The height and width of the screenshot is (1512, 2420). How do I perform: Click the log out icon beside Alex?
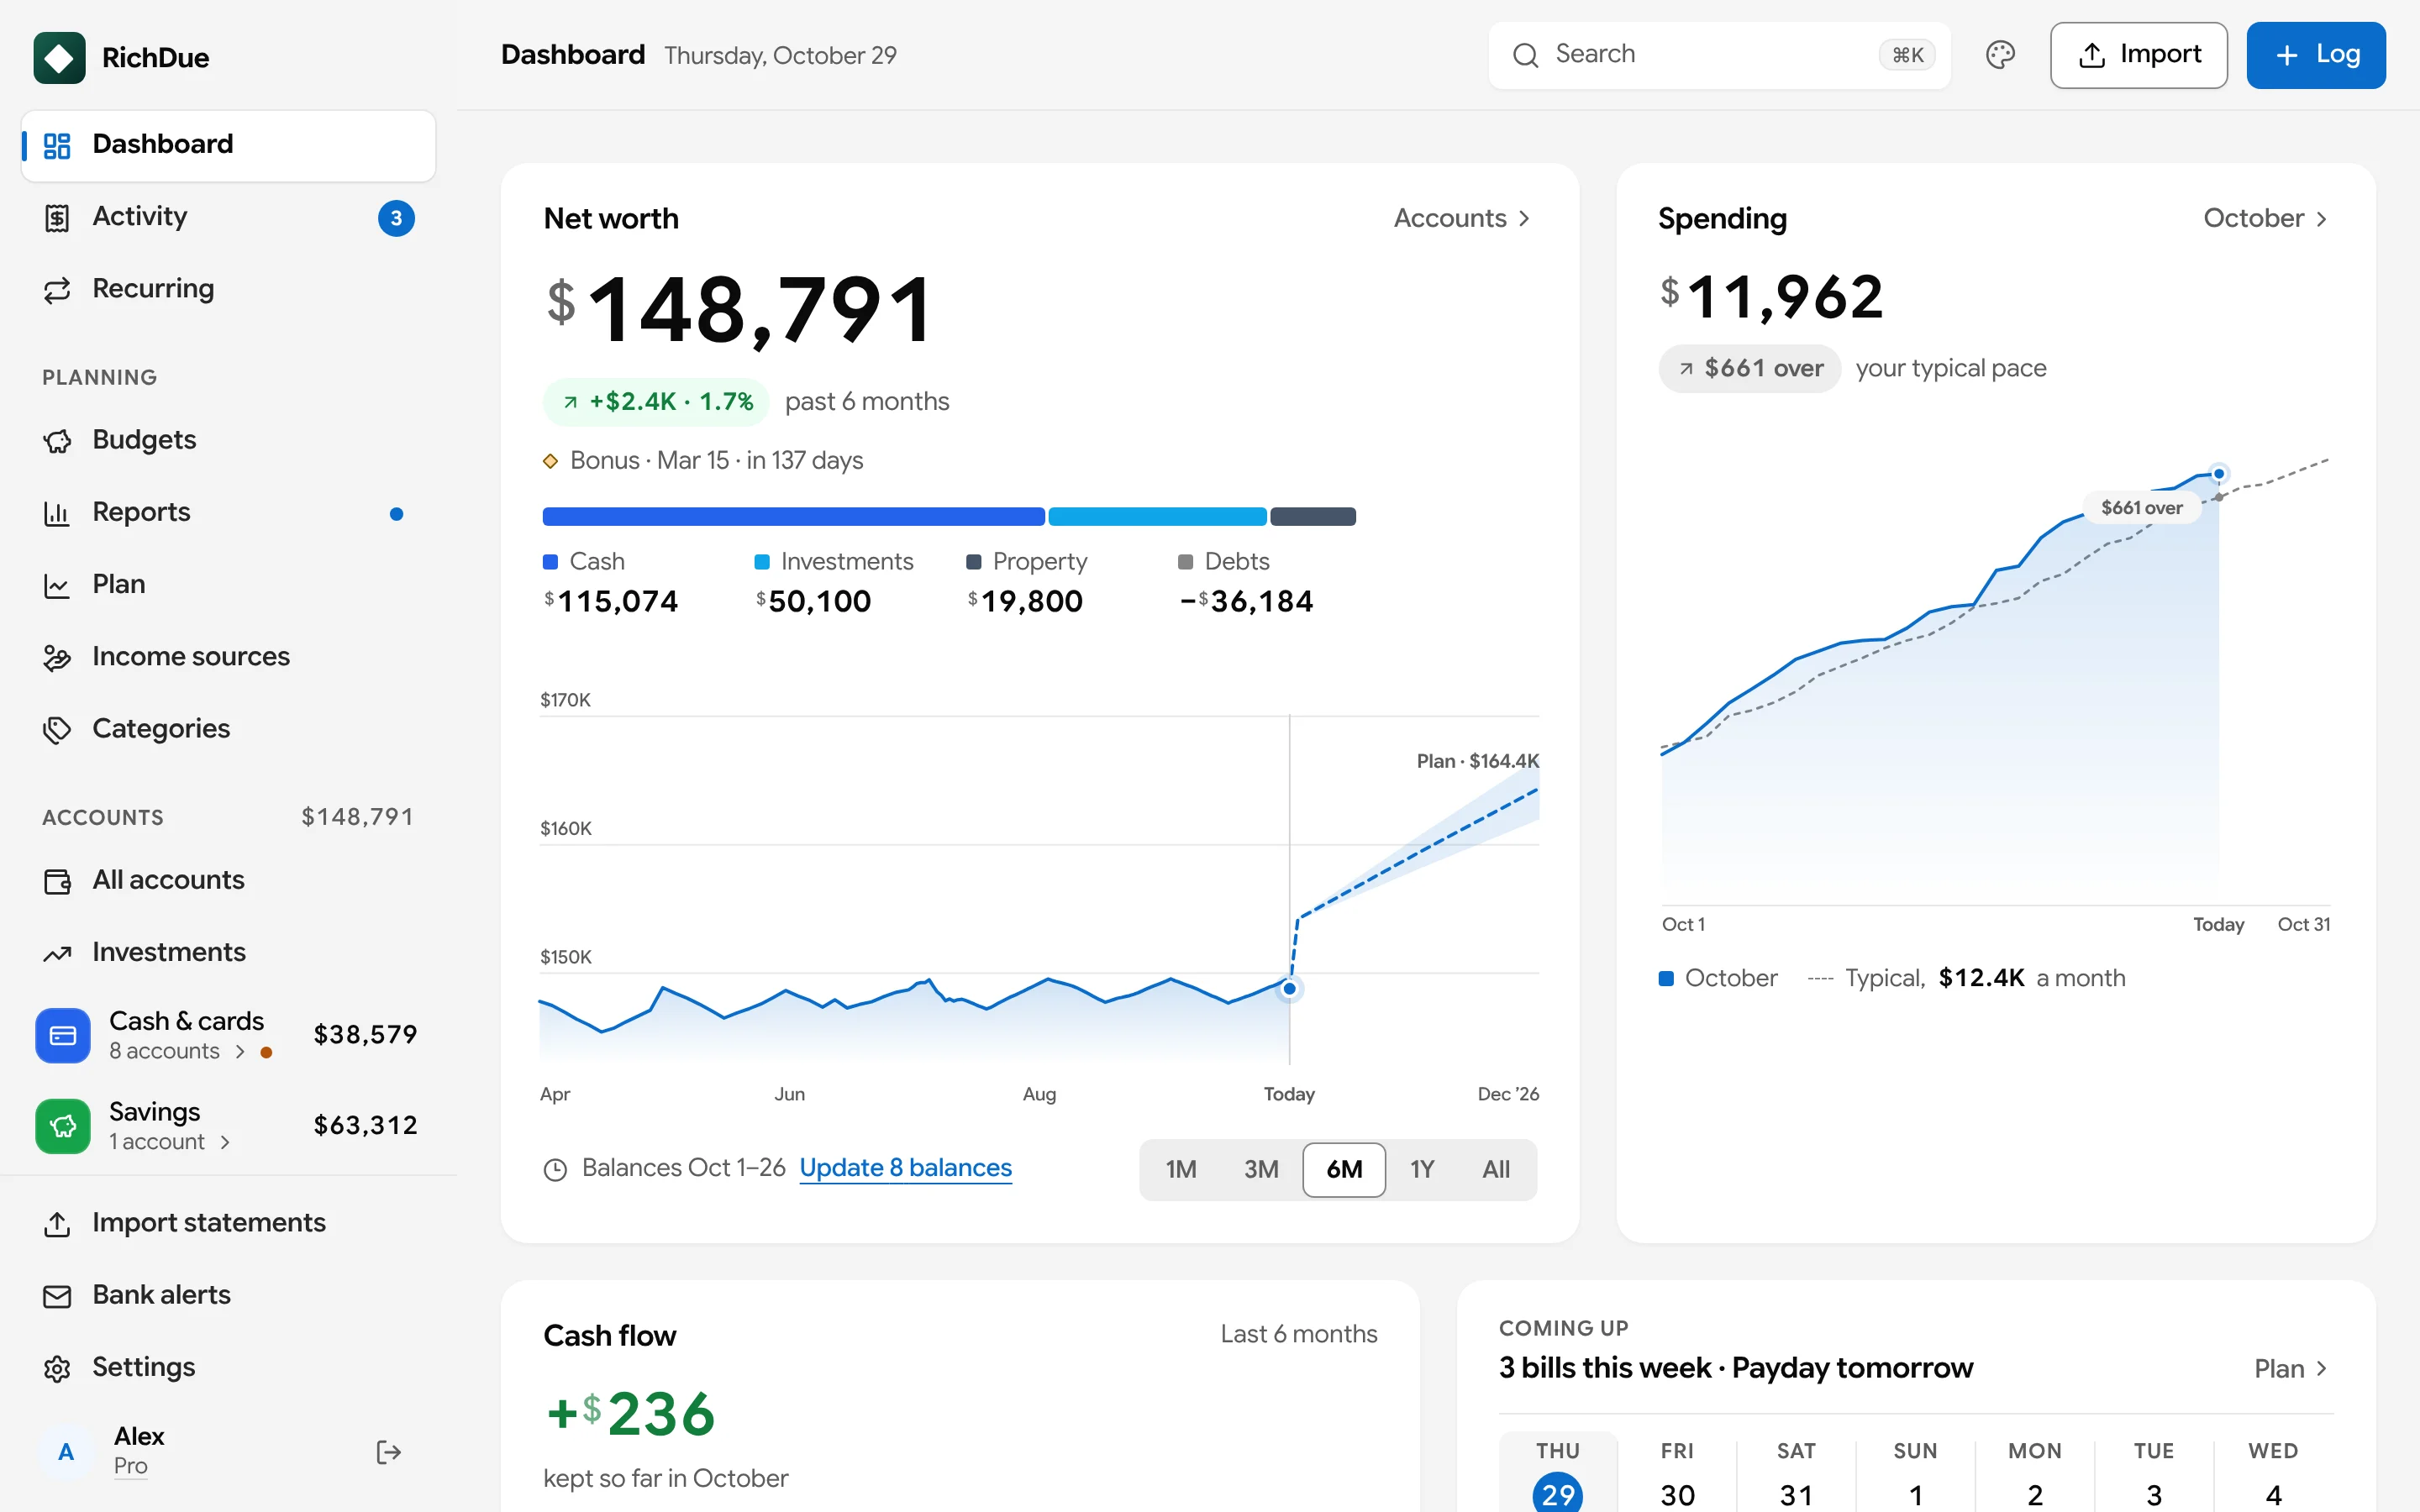click(389, 1452)
